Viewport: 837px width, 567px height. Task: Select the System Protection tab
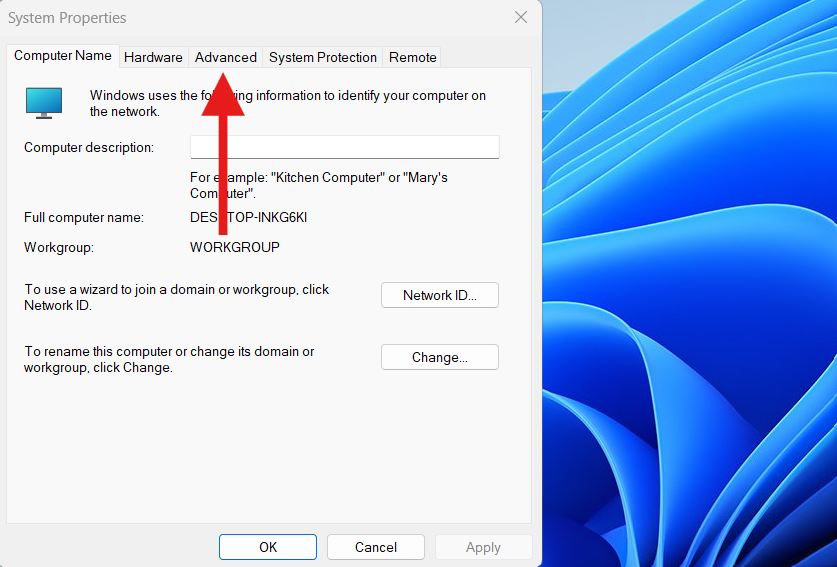coord(322,57)
